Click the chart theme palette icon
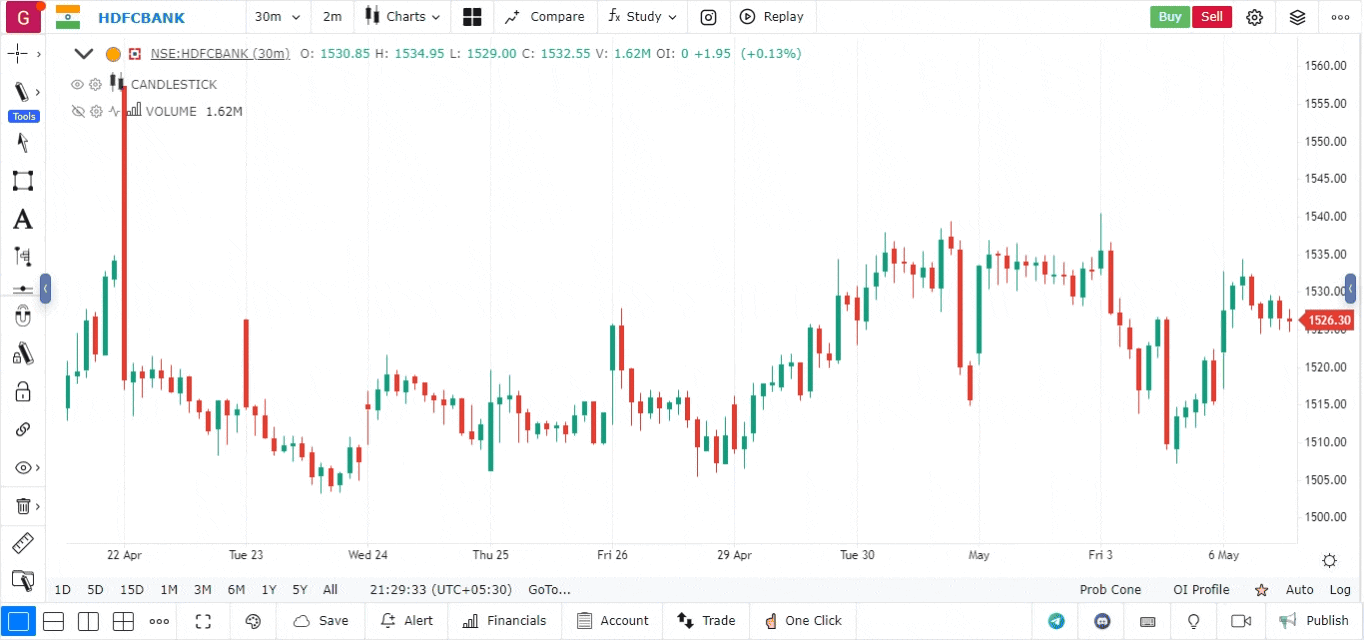 pyautogui.click(x=253, y=621)
